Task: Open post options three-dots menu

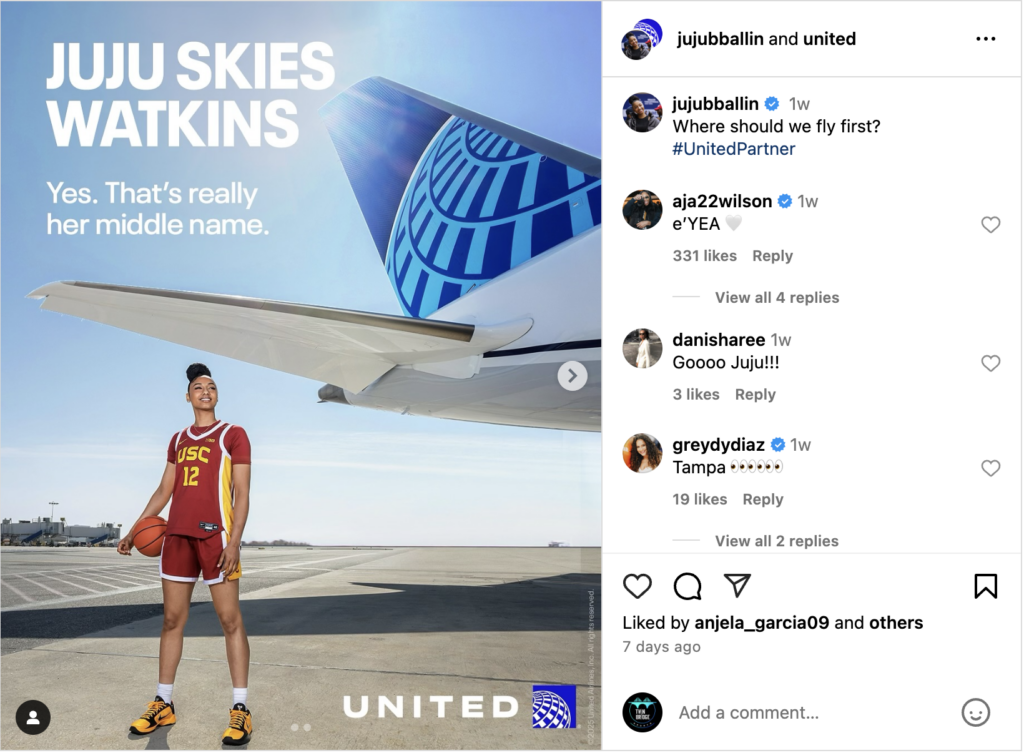Action: point(985,39)
